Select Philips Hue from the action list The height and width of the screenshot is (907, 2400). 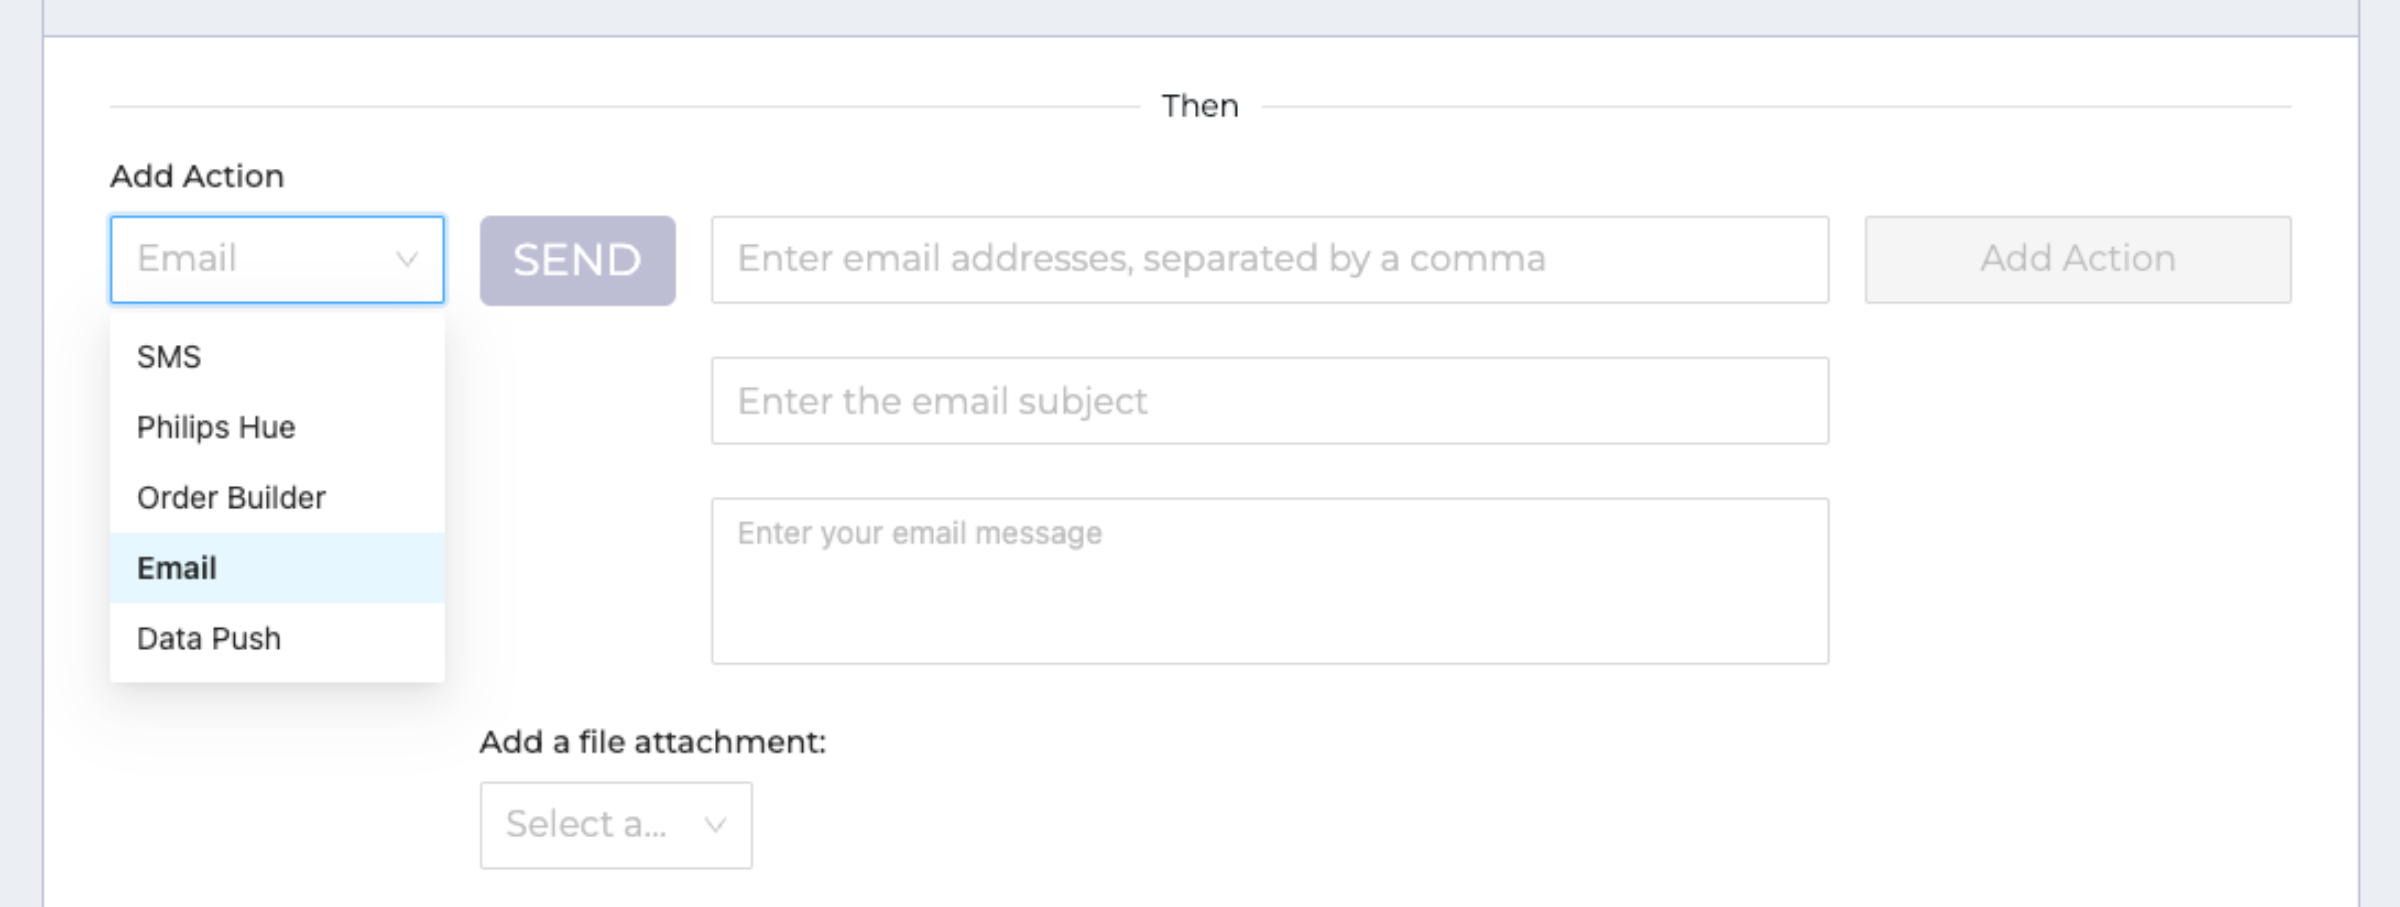pyautogui.click(x=215, y=427)
